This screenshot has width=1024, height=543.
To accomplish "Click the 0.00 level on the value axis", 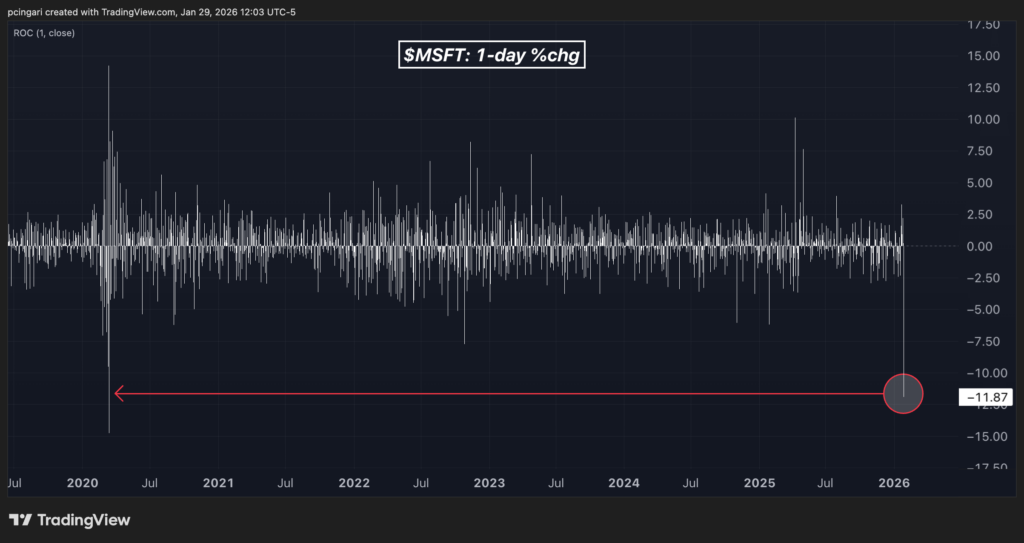I will click(x=988, y=246).
